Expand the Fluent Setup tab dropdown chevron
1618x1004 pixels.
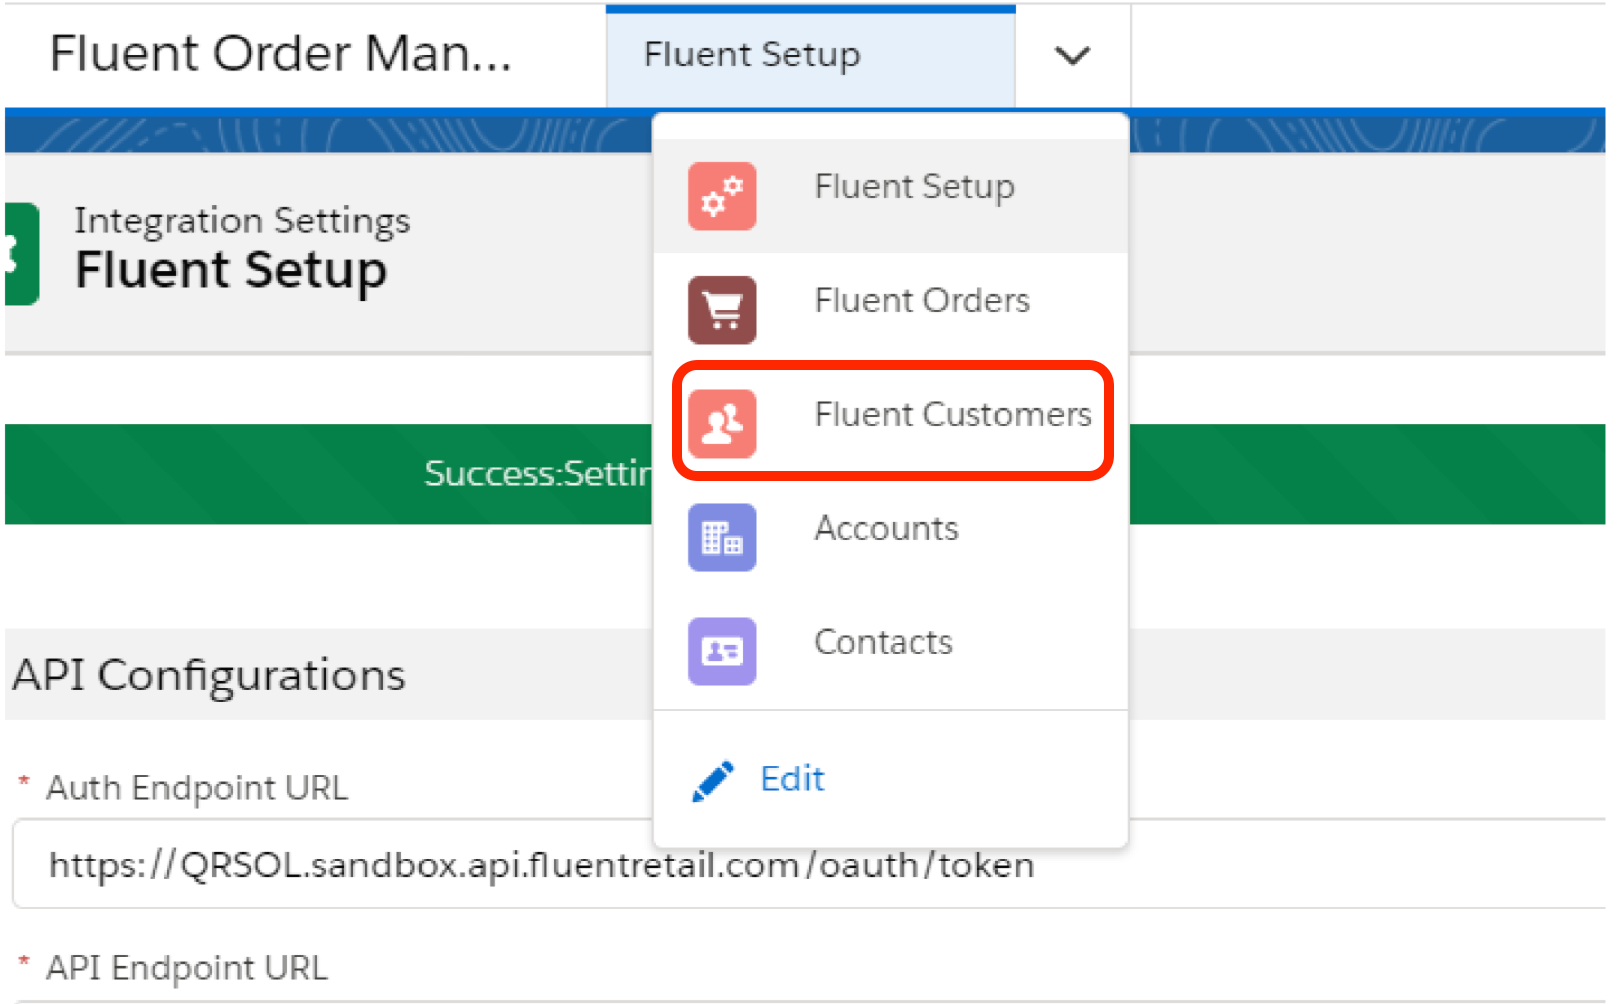(1071, 57)
